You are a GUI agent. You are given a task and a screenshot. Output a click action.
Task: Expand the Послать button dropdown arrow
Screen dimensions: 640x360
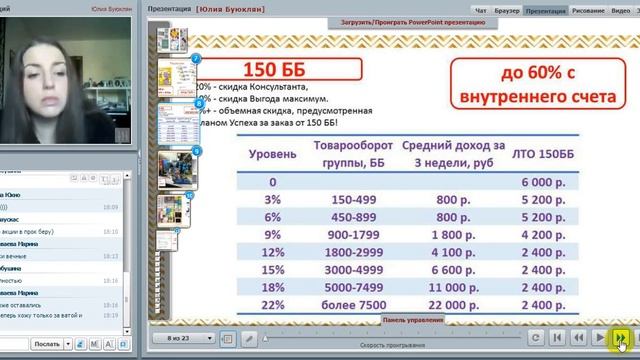[68, 344]
